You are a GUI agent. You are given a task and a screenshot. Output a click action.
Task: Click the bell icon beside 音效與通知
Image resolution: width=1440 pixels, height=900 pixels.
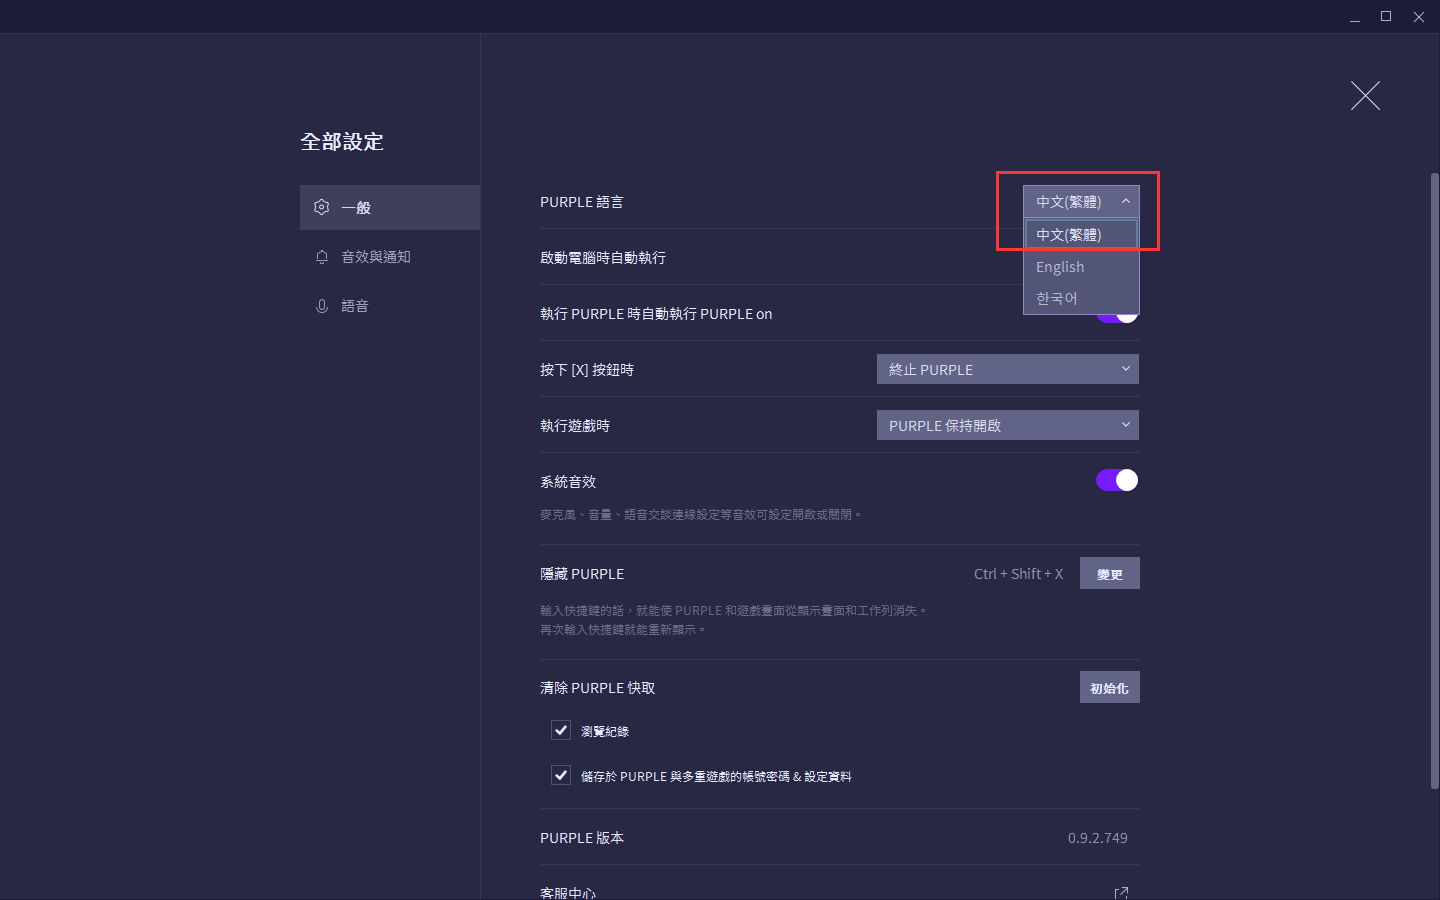321,257
